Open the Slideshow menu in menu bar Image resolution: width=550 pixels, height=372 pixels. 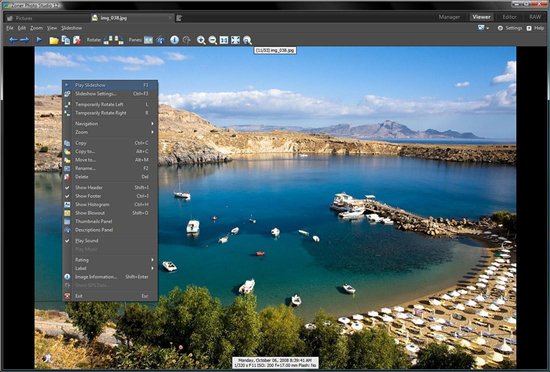pyautogui.click(x=72, y=28)
